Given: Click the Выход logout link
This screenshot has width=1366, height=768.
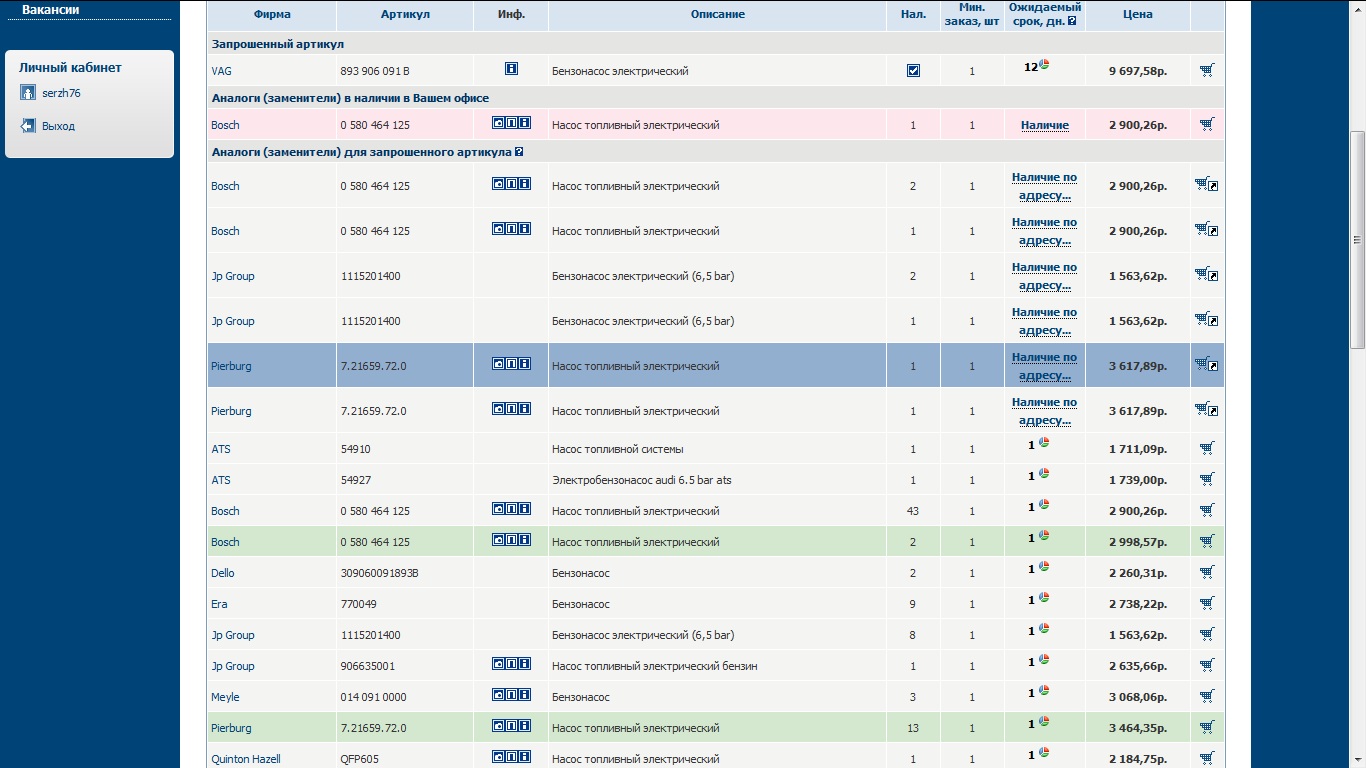Looking at the screenshot, I should point(58,126).
